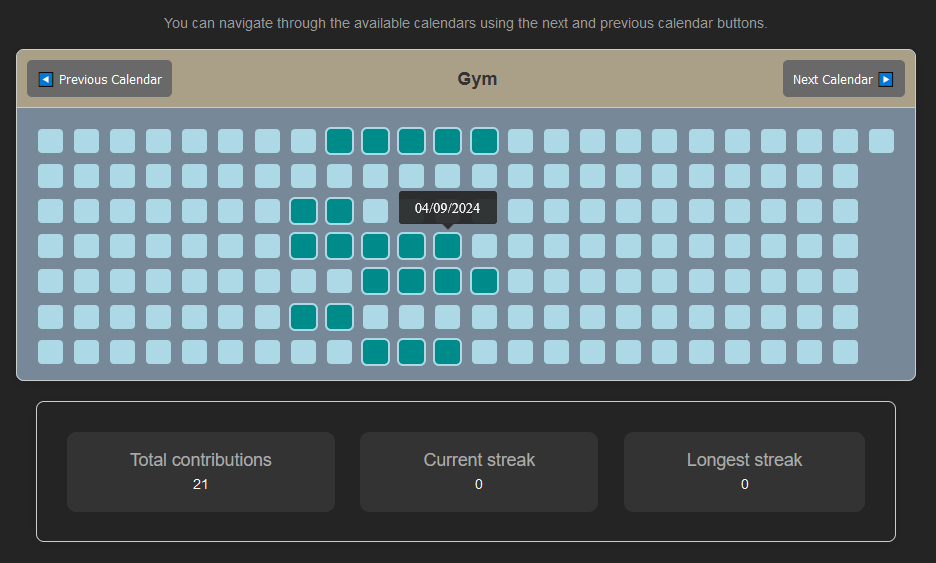Click the Total contributions stat card
This screenshot has height=563, width=936.
201,472
